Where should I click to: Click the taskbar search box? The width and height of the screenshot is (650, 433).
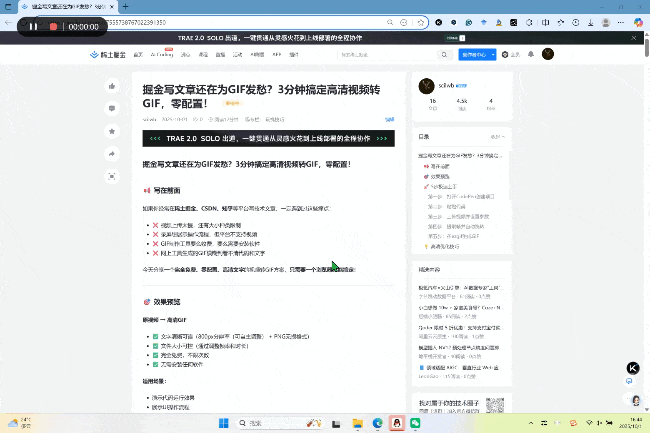coord(280,423)
